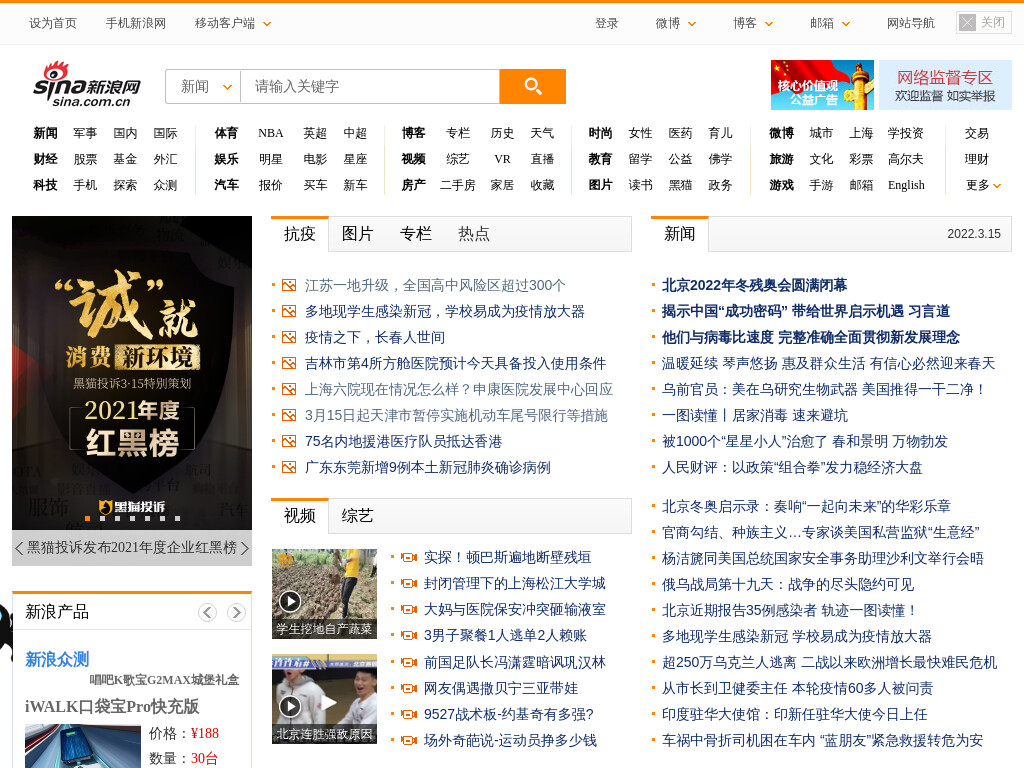The height and width of the screenshot is (768, 1024).
Task: Open 网站导航 link
Action: coord(910,24)
